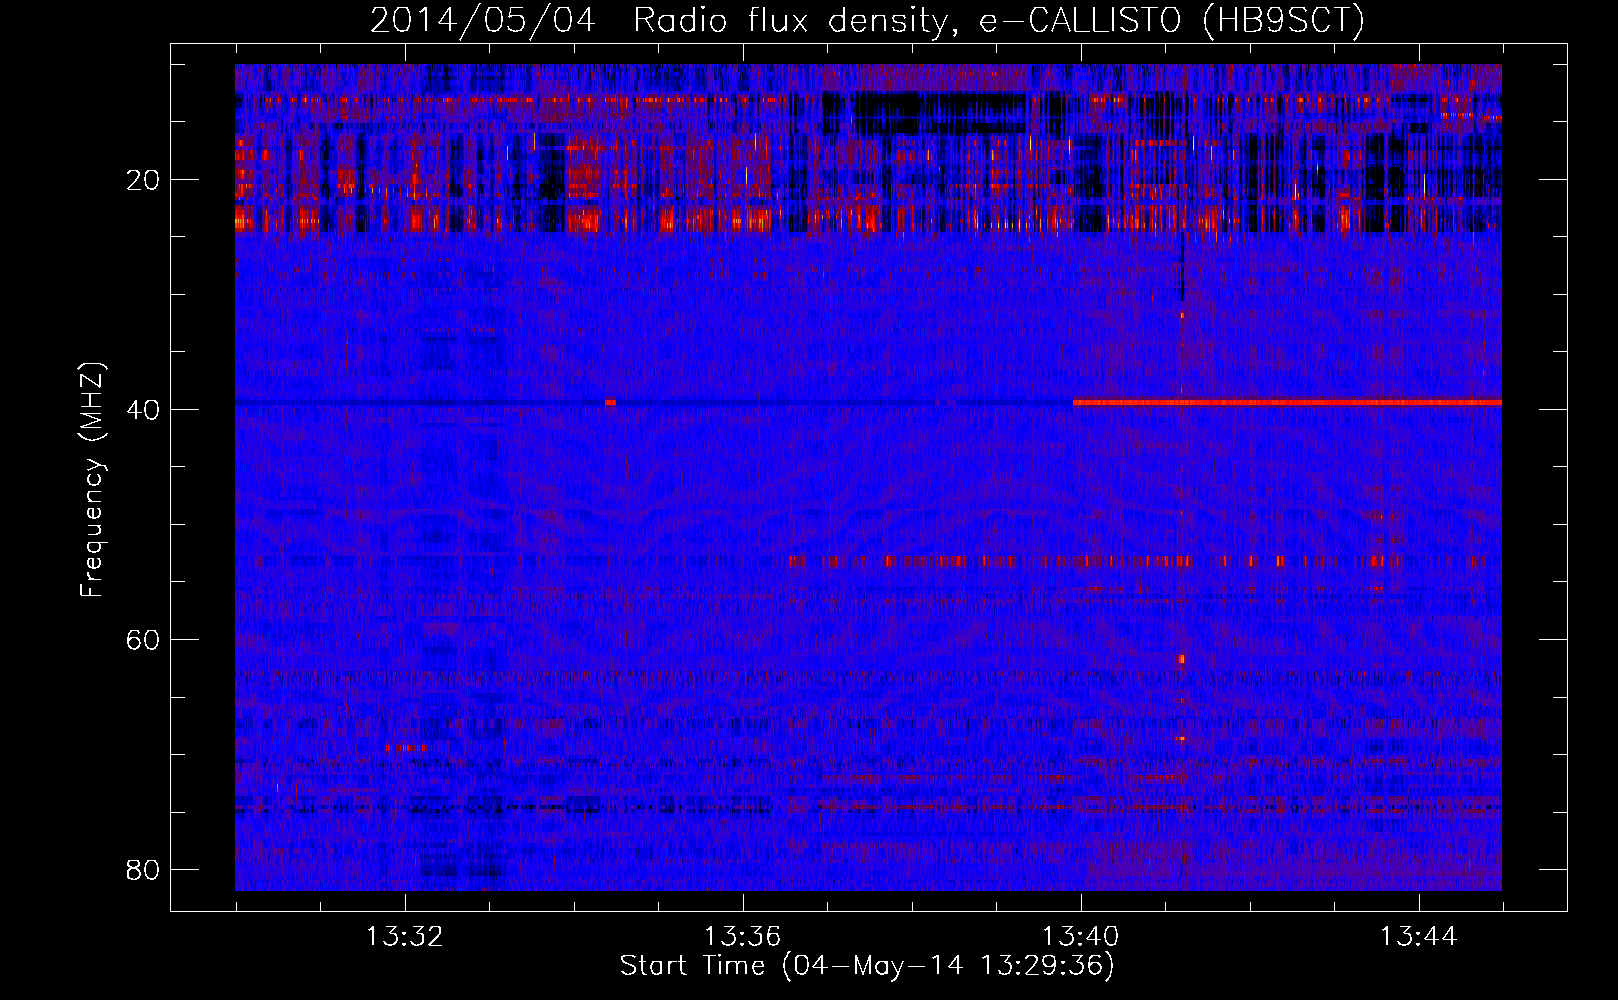Click the 13:44 time tick label
The height and width of the screenshot is (1000, 1618).
(1419, 937)
